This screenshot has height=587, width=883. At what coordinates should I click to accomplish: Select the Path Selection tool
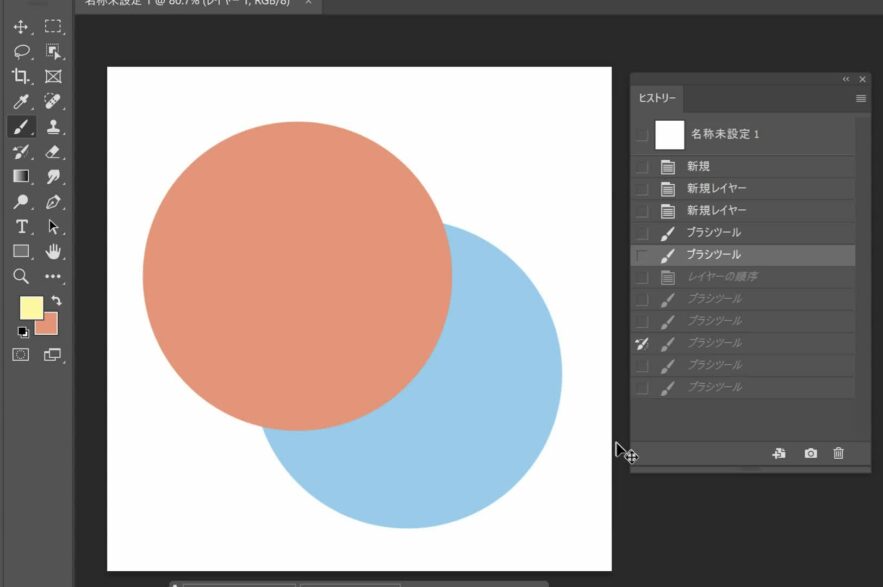(53, 226)
